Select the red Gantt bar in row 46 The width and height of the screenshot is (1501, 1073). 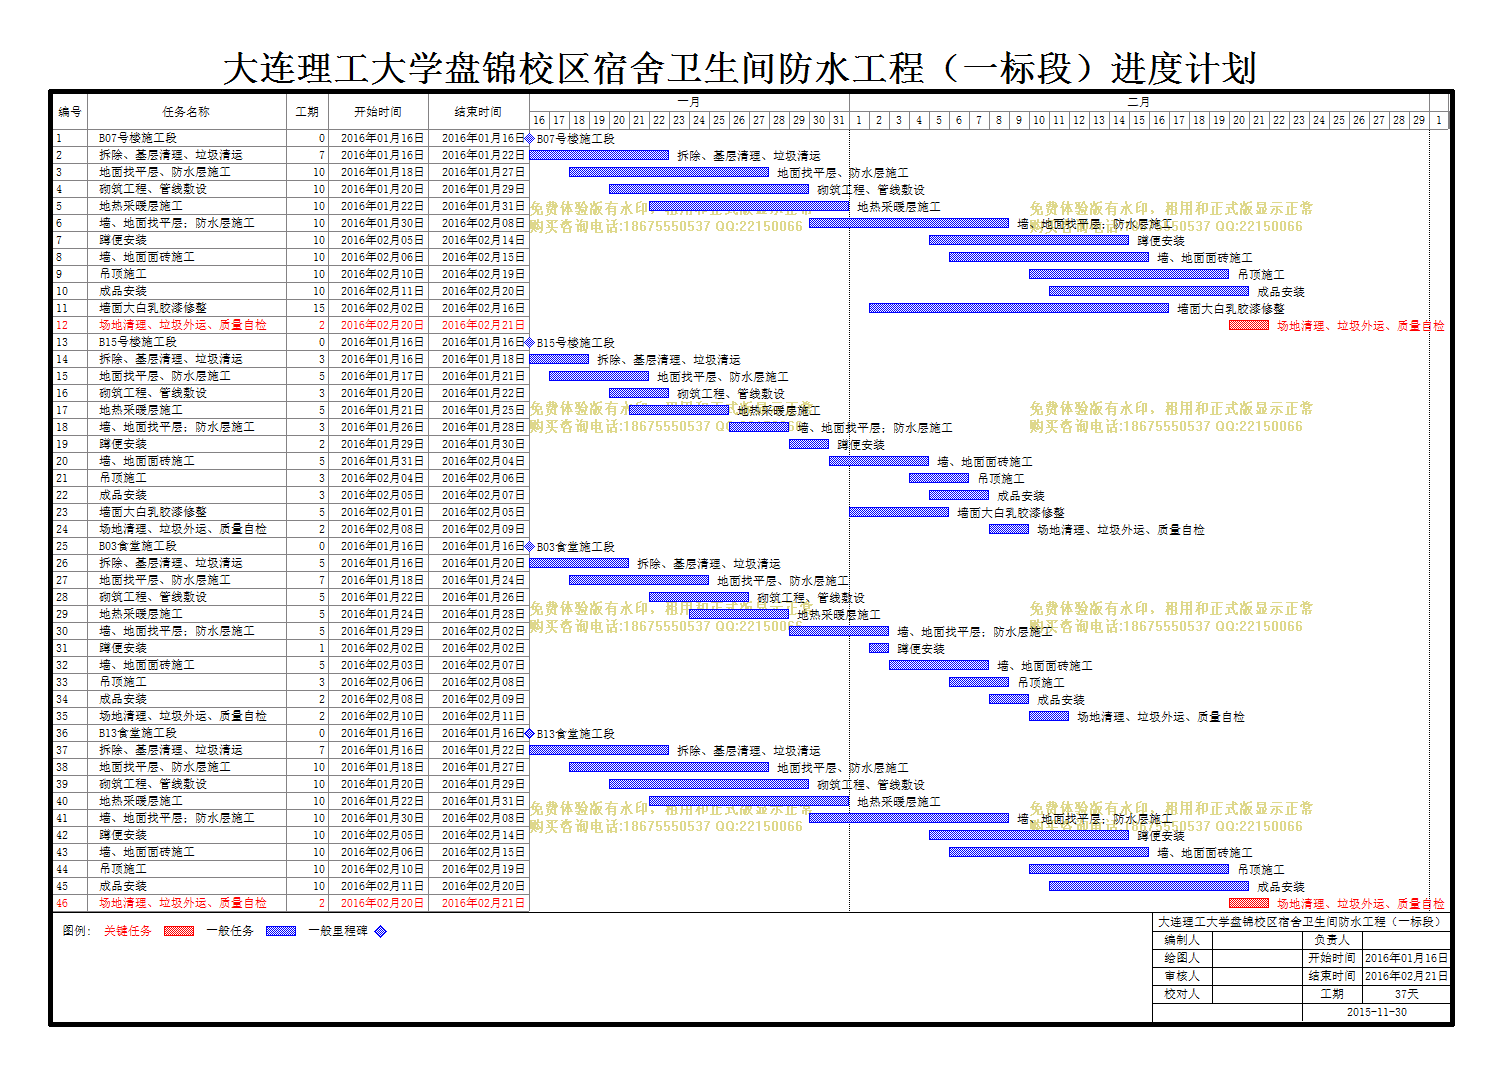pyautogui.click(x=1249, y=903)
